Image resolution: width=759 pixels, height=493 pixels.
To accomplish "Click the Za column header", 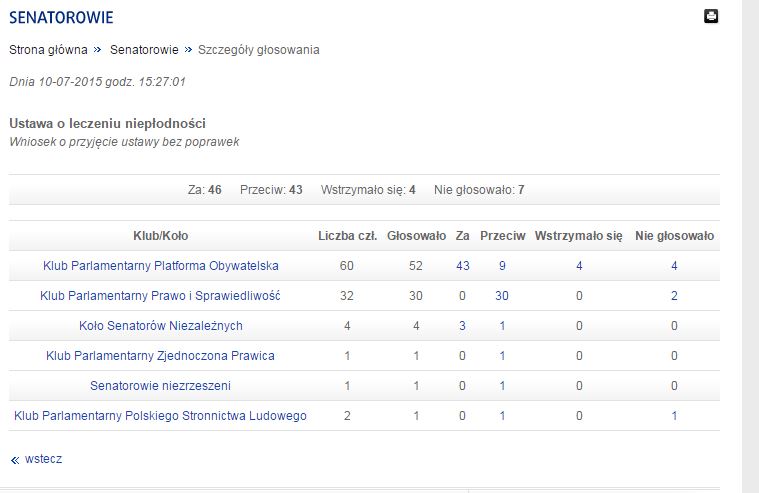I will (463, 236).
